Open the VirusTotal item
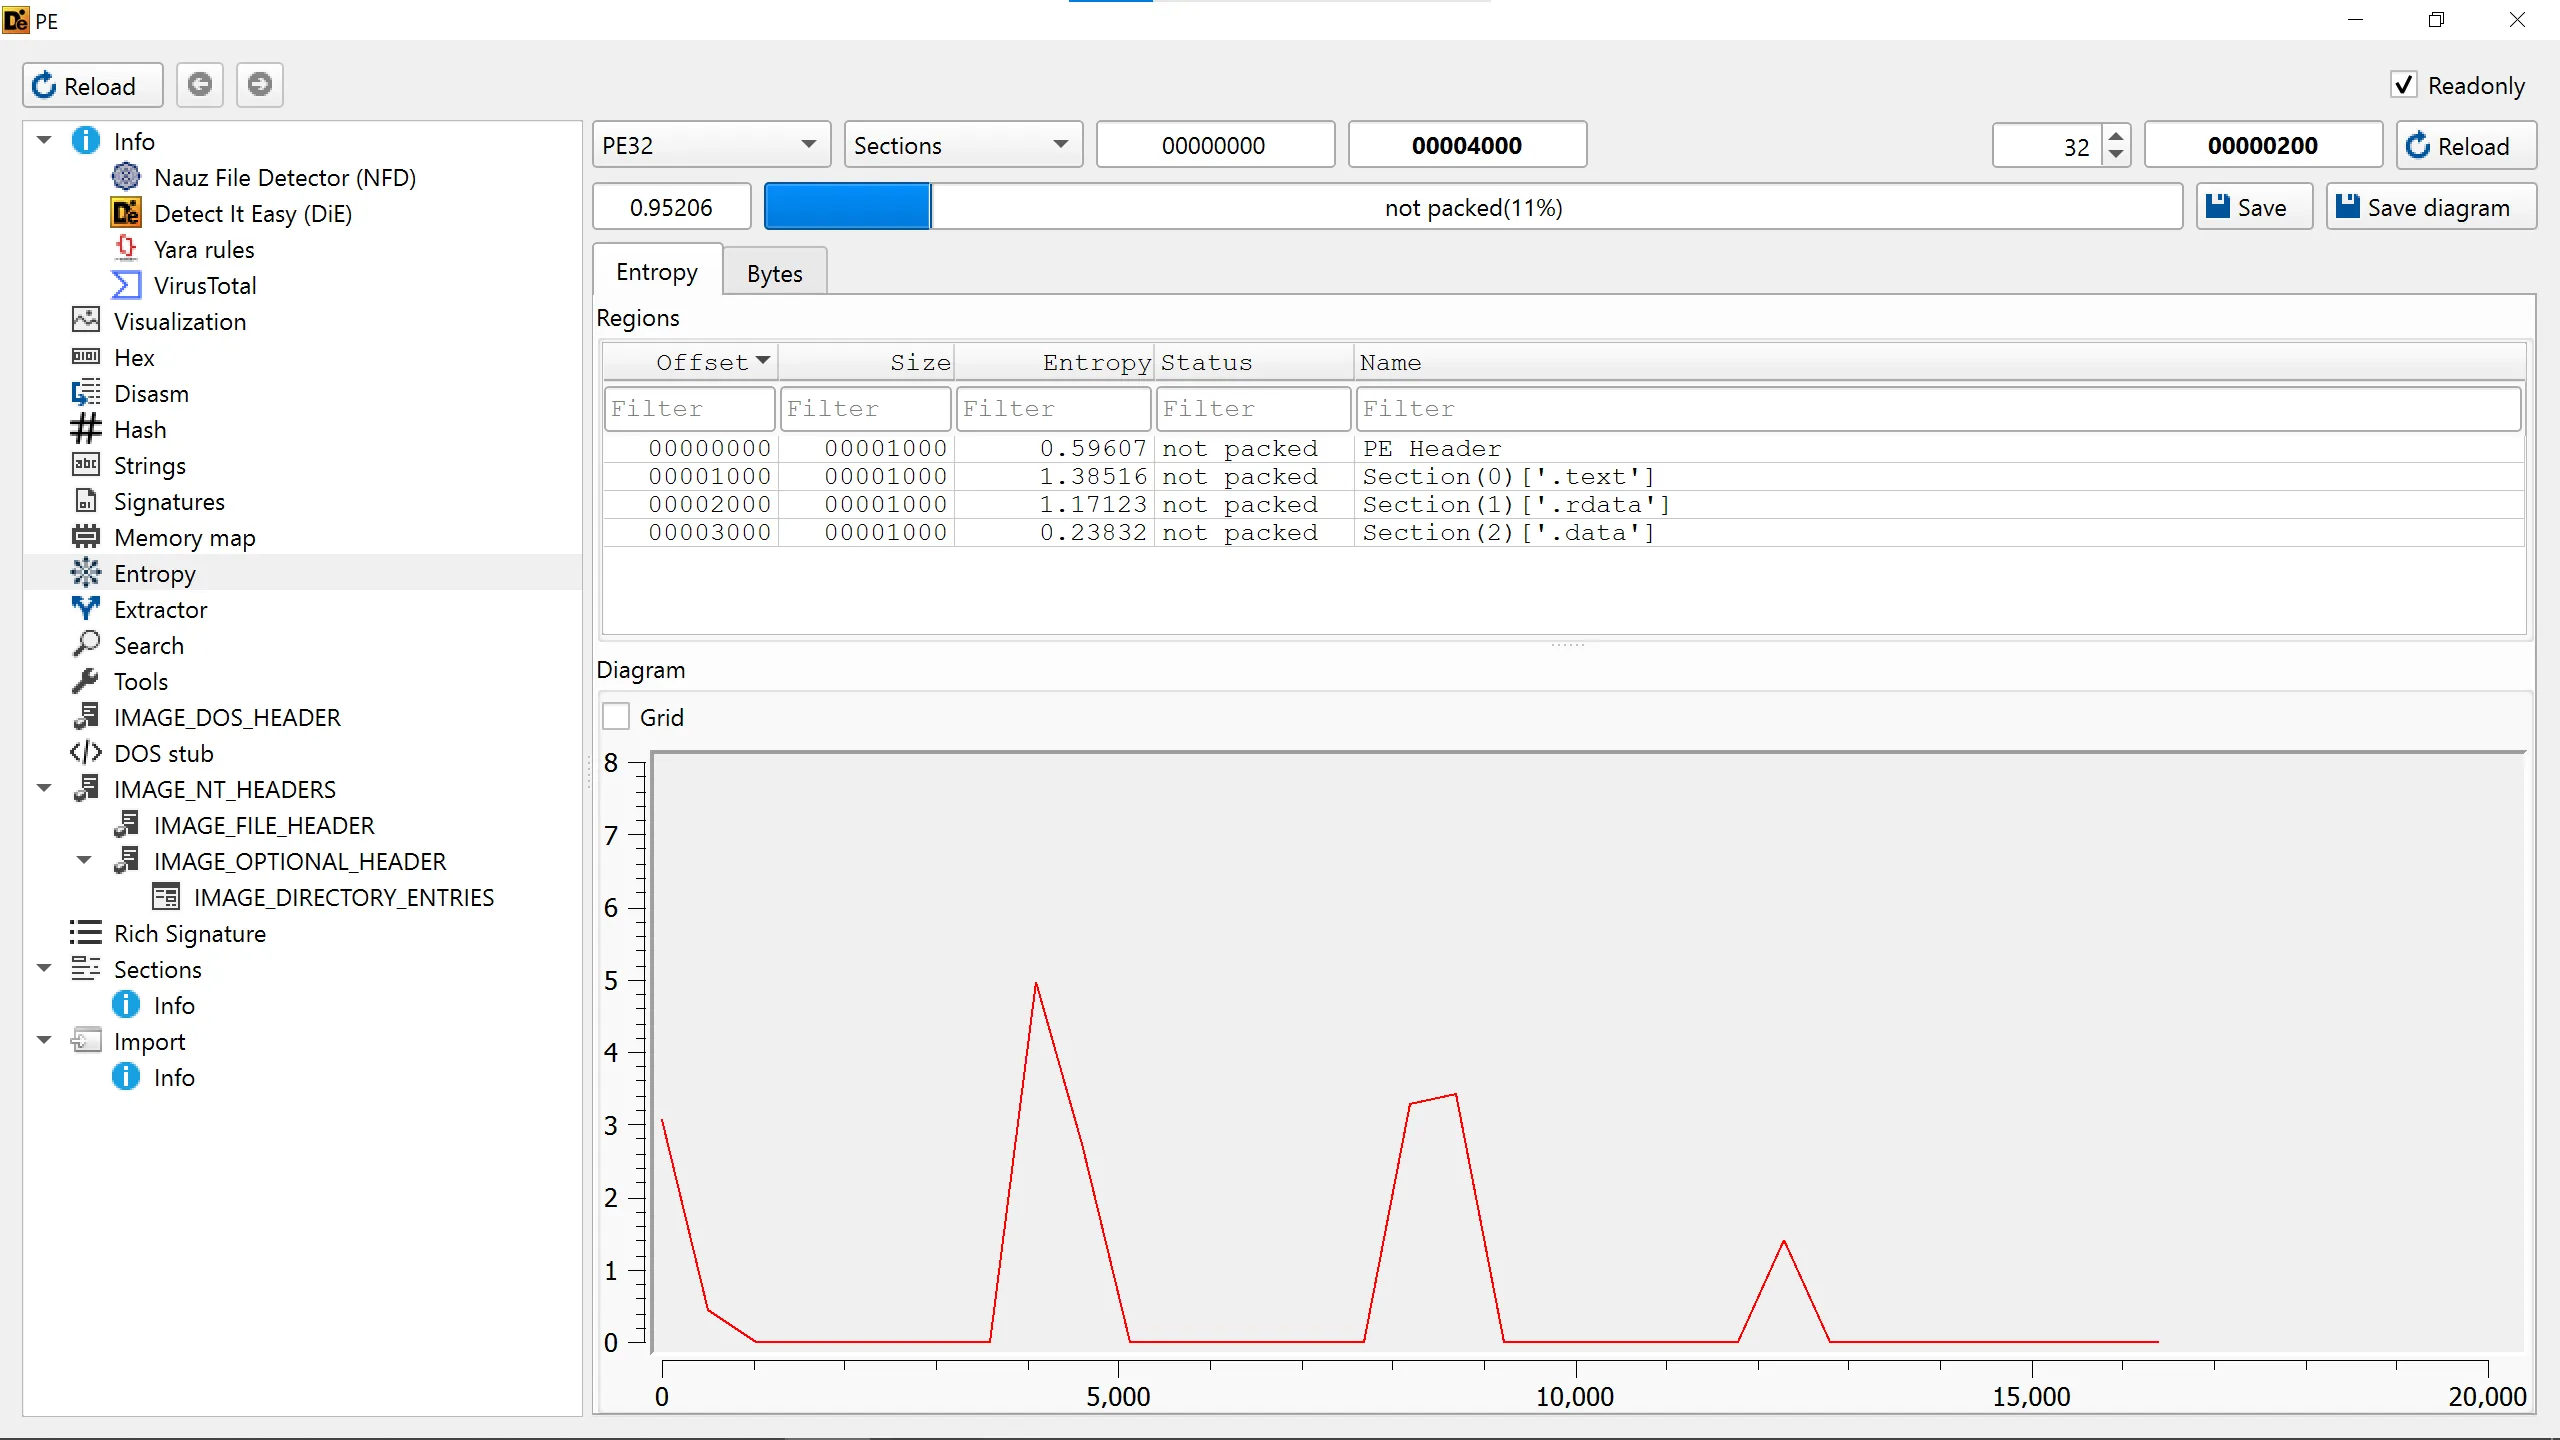 [x=204, y=286]
